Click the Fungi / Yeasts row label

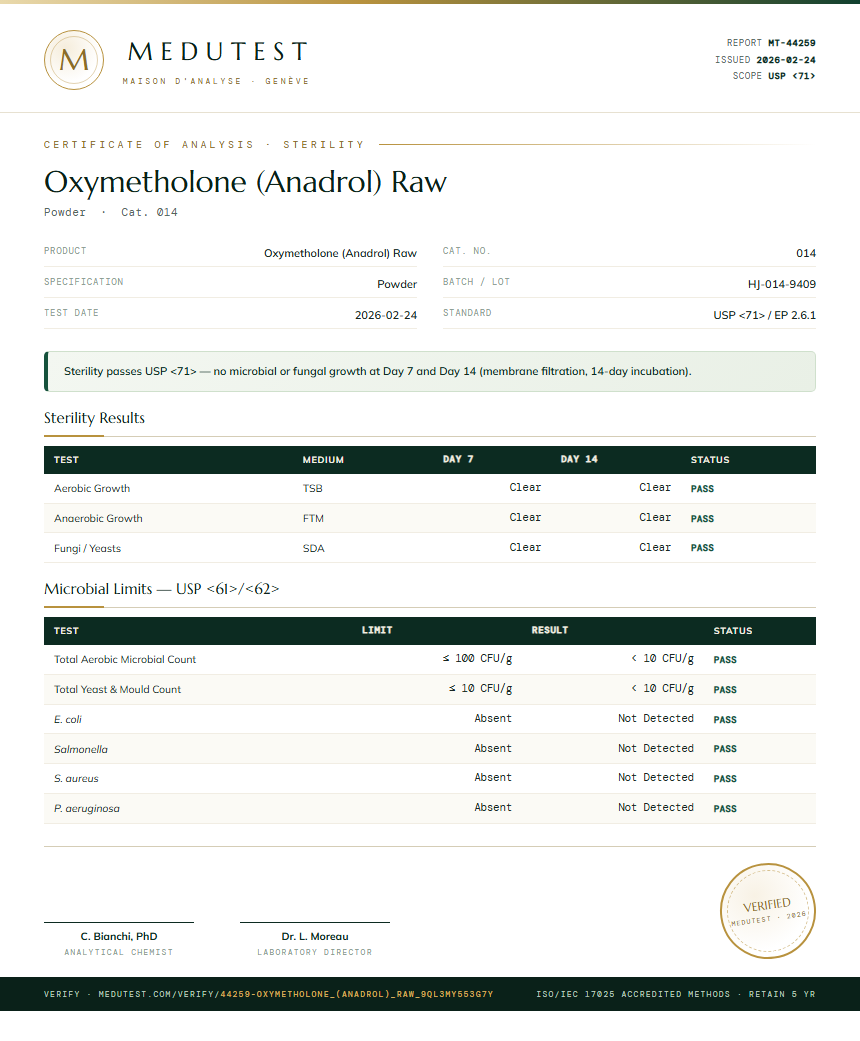coord(87,548)
